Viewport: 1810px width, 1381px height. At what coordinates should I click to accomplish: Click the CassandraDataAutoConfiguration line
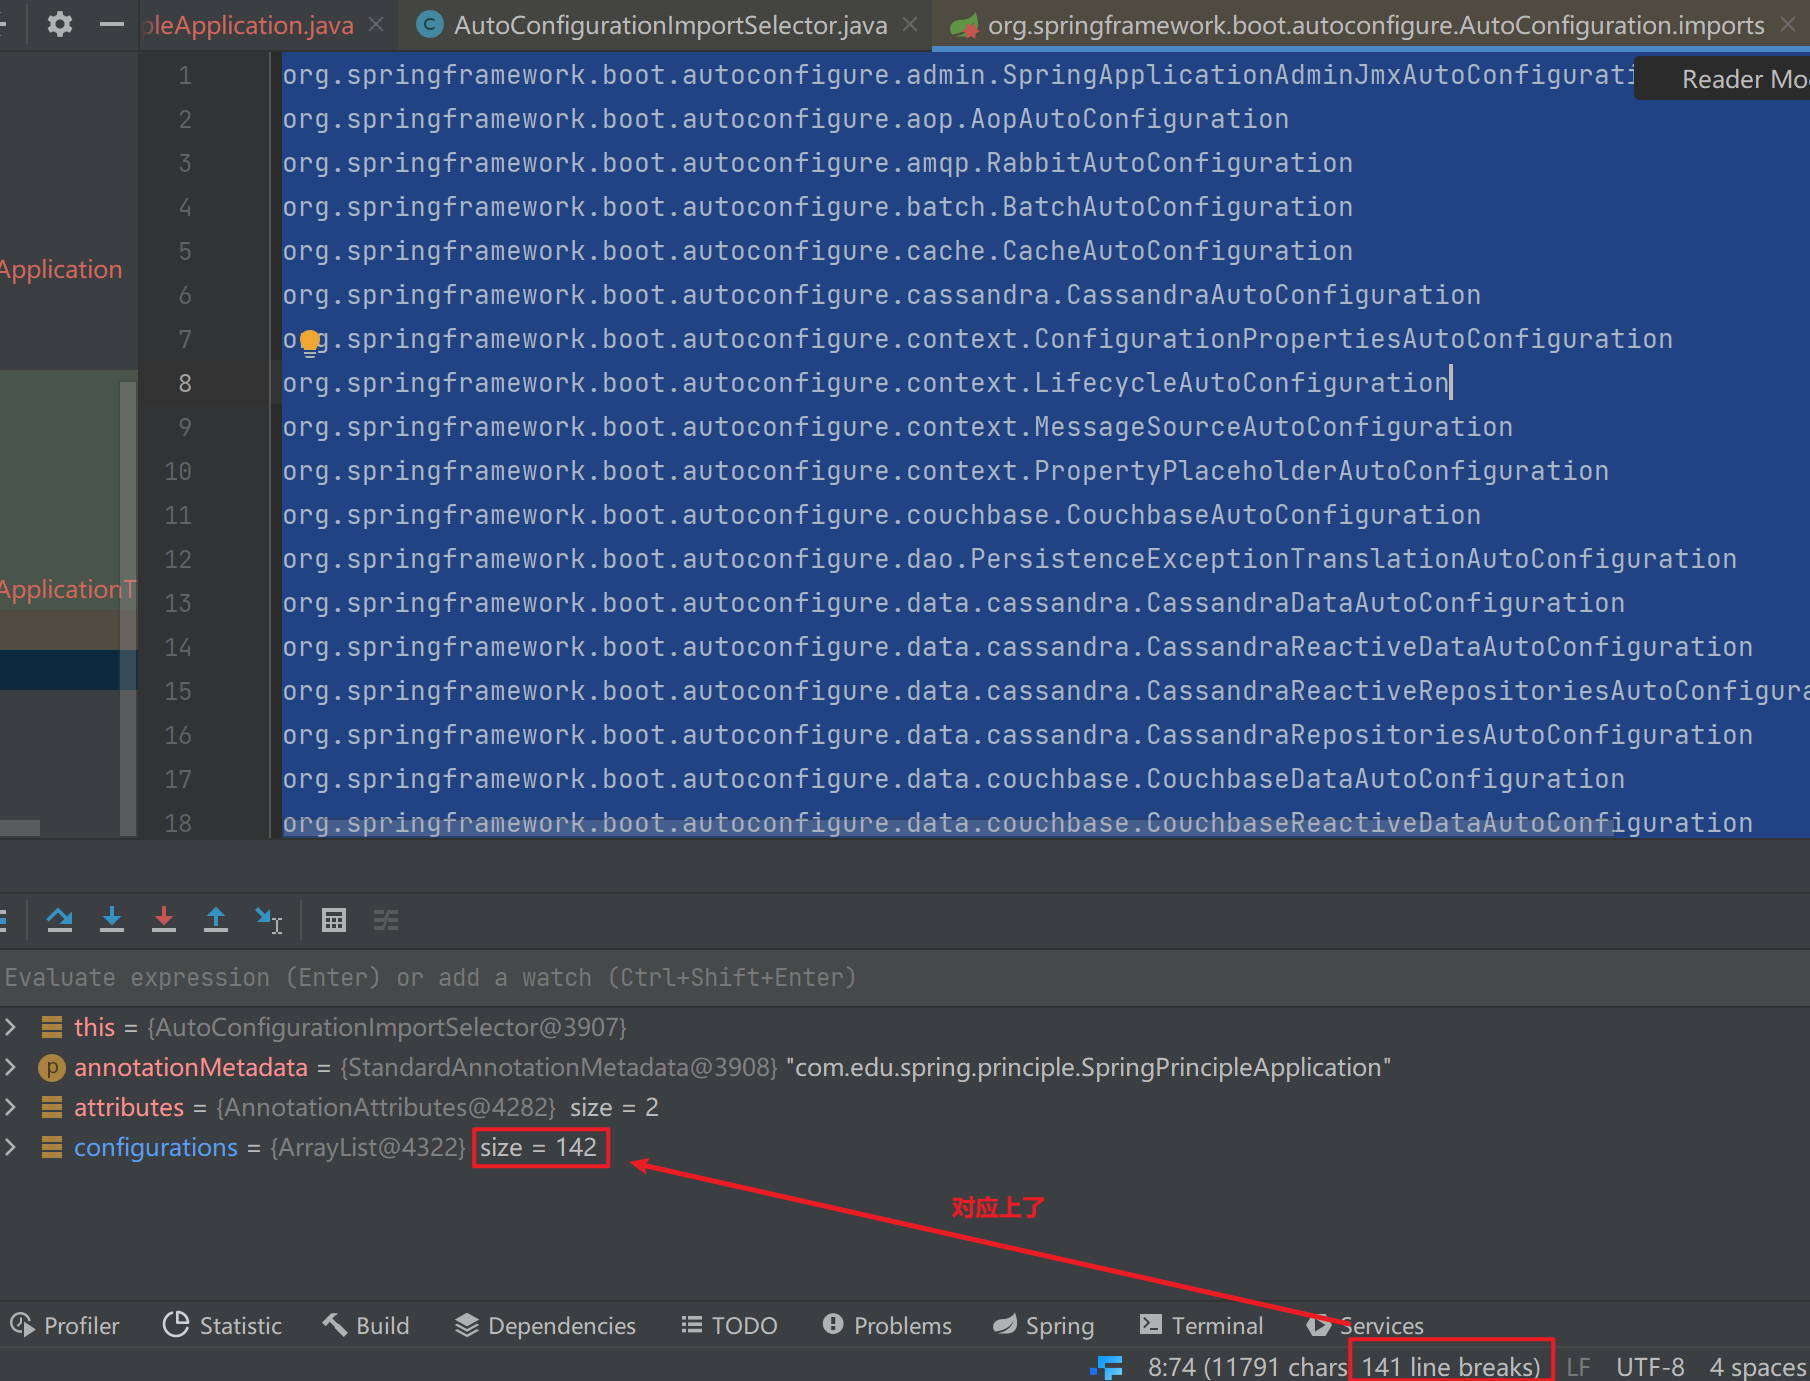[953, 603]
